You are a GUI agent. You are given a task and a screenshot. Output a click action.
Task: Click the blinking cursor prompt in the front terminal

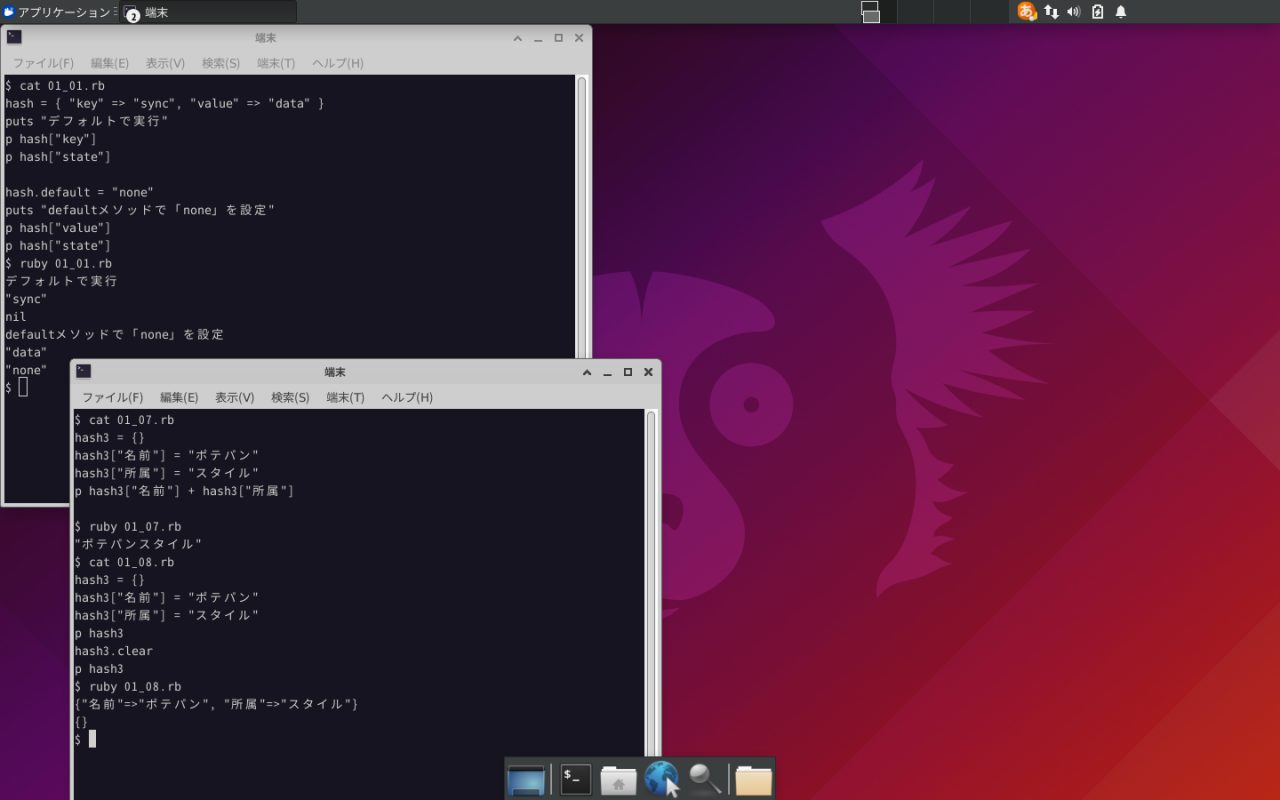[91, 739]
